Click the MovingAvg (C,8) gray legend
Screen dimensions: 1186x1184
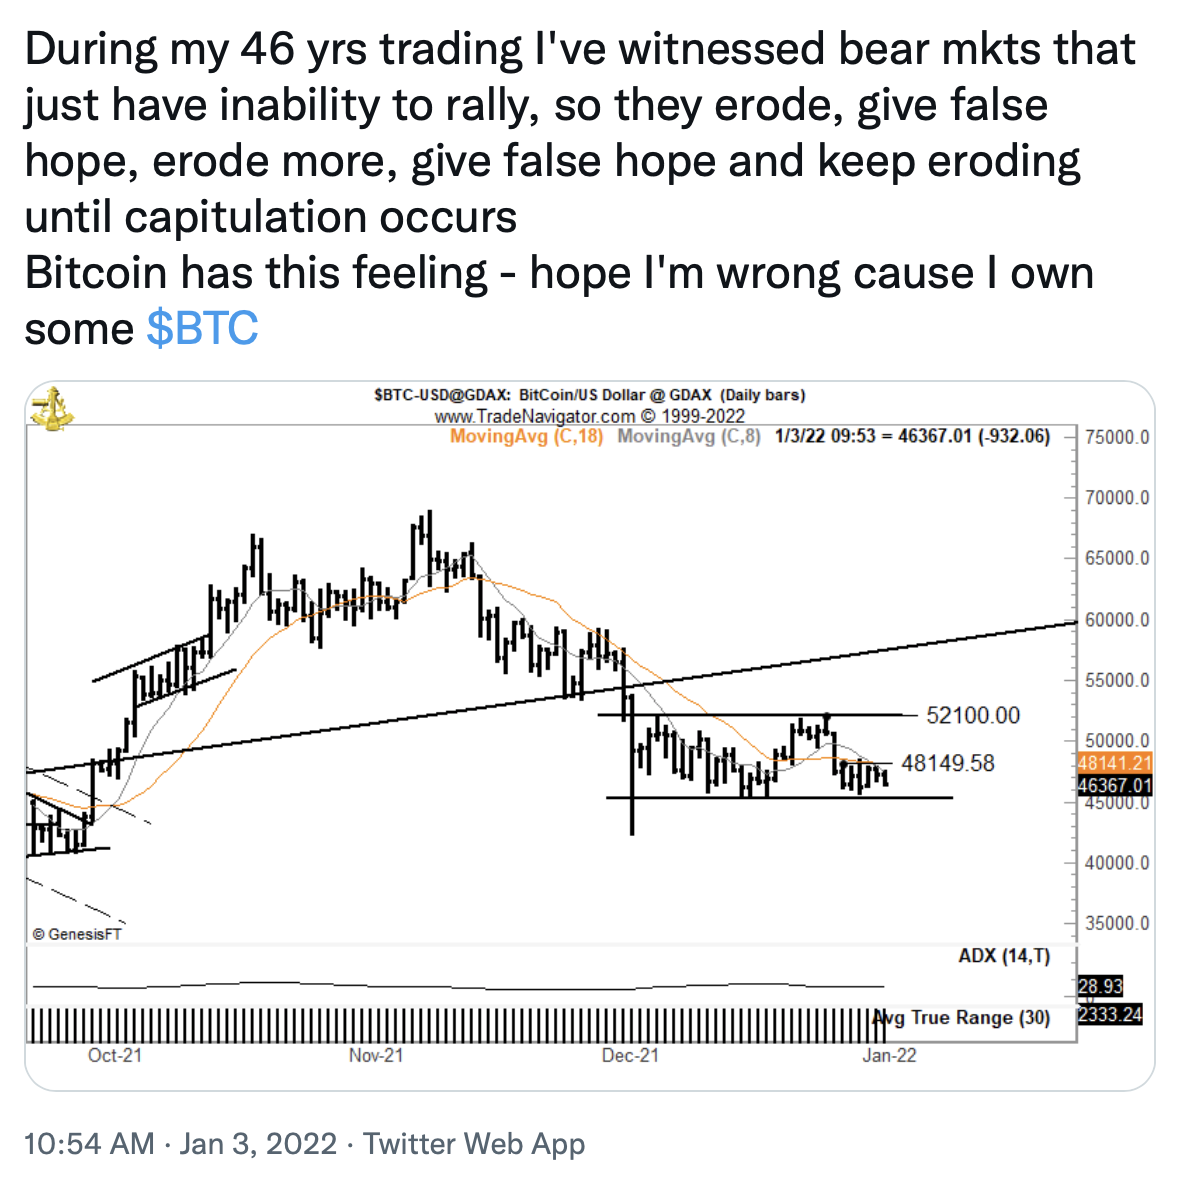click(689, 436)
